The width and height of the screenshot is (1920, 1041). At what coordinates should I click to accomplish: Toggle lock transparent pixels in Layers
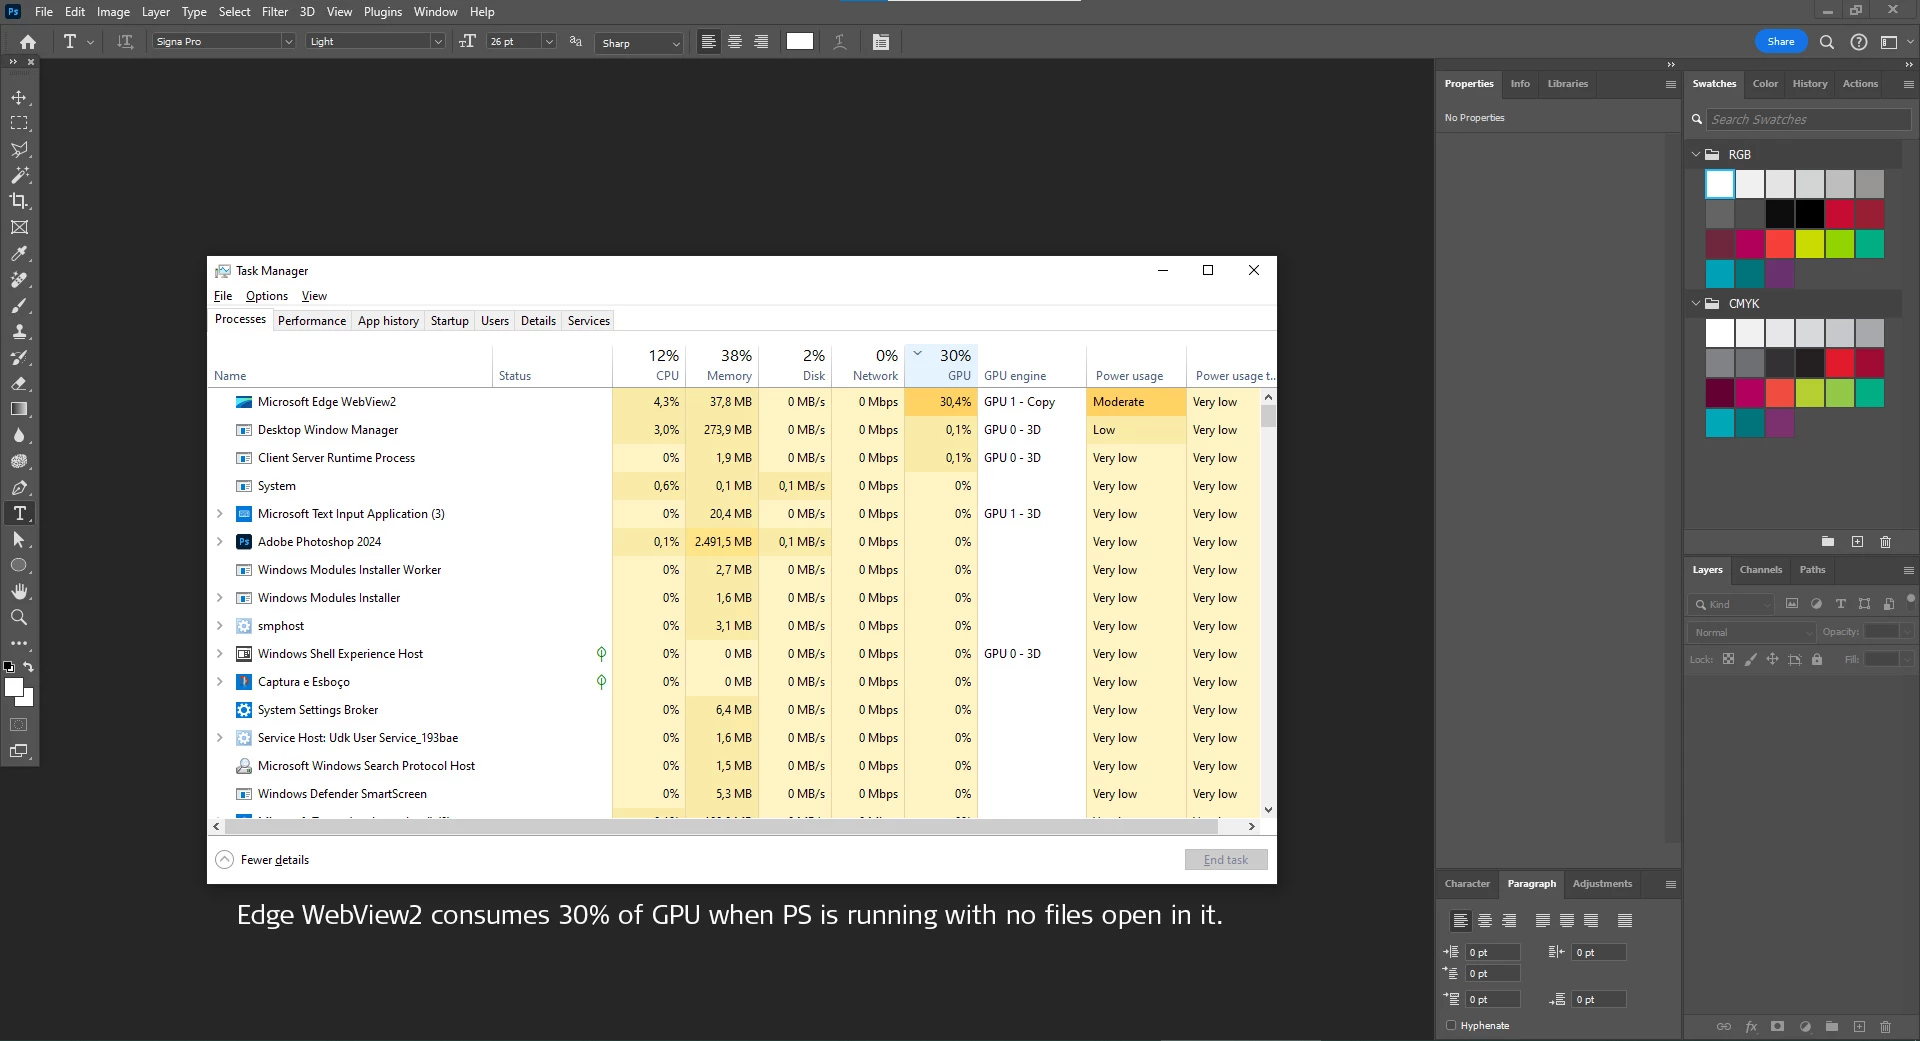coord(1728,659)
